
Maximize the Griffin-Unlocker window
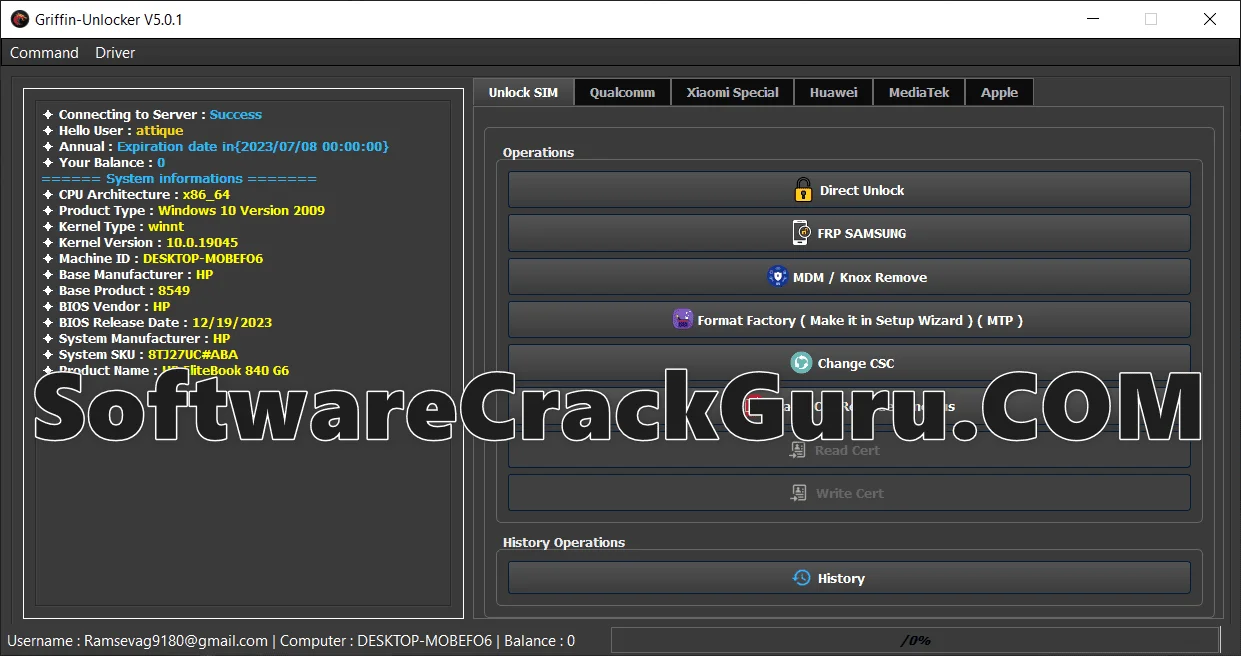click(x=1151, y=19)
